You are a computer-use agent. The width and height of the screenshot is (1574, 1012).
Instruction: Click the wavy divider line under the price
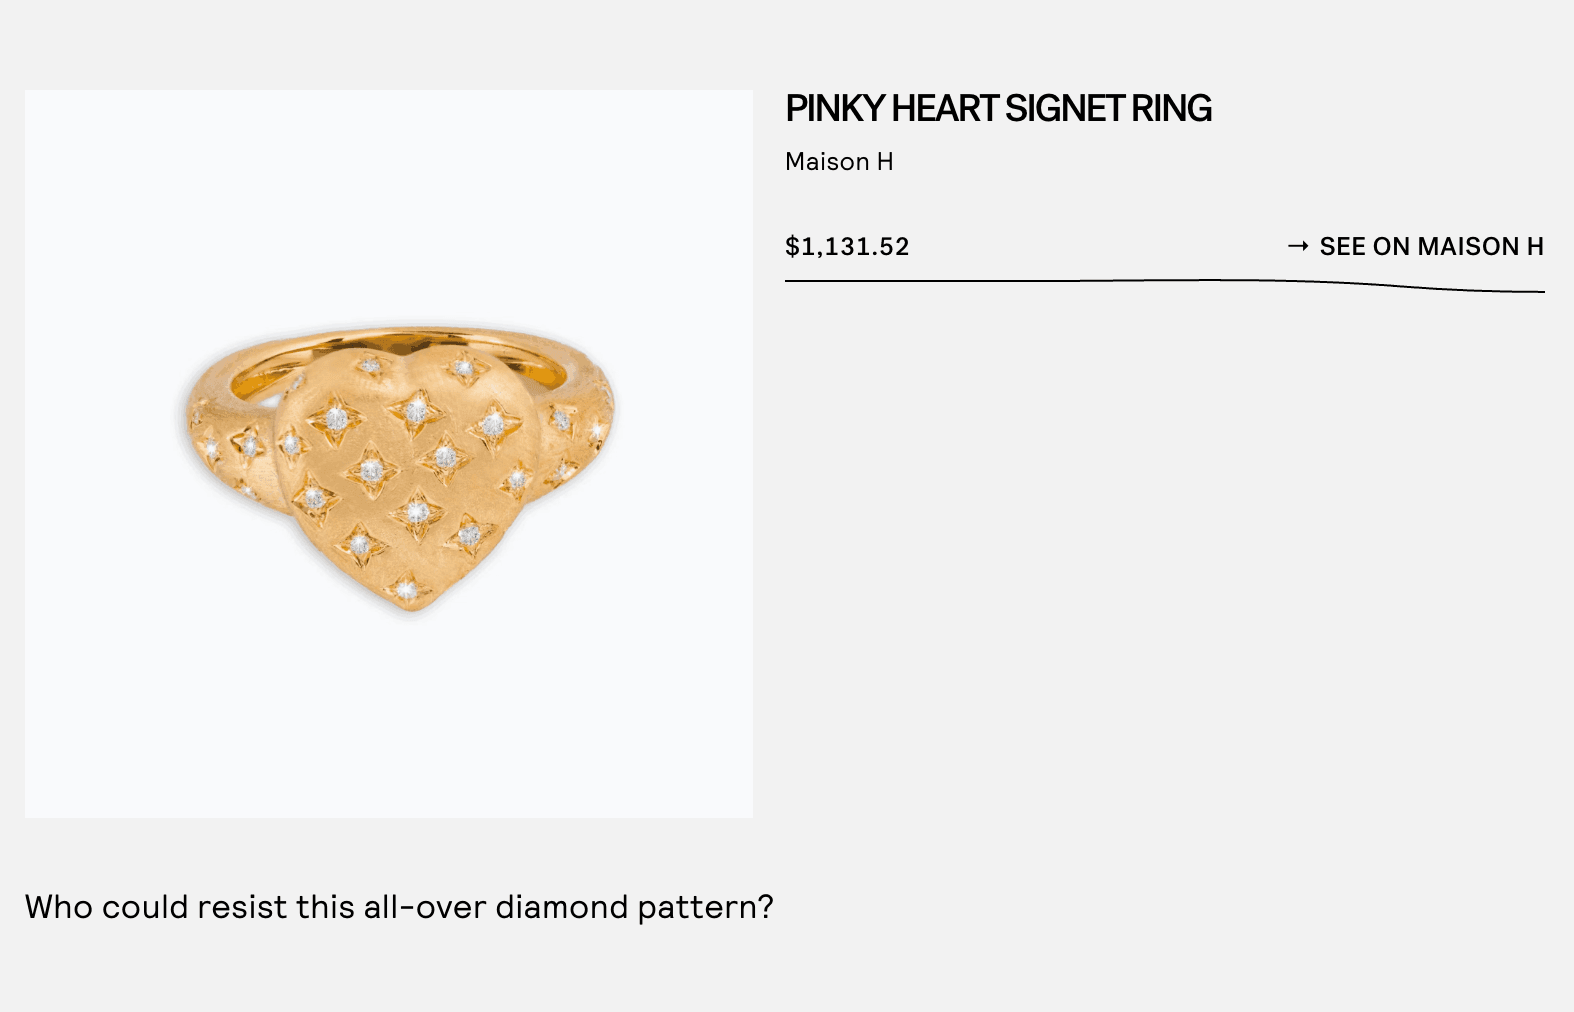pyautogui.click(x=1165, y=286)
